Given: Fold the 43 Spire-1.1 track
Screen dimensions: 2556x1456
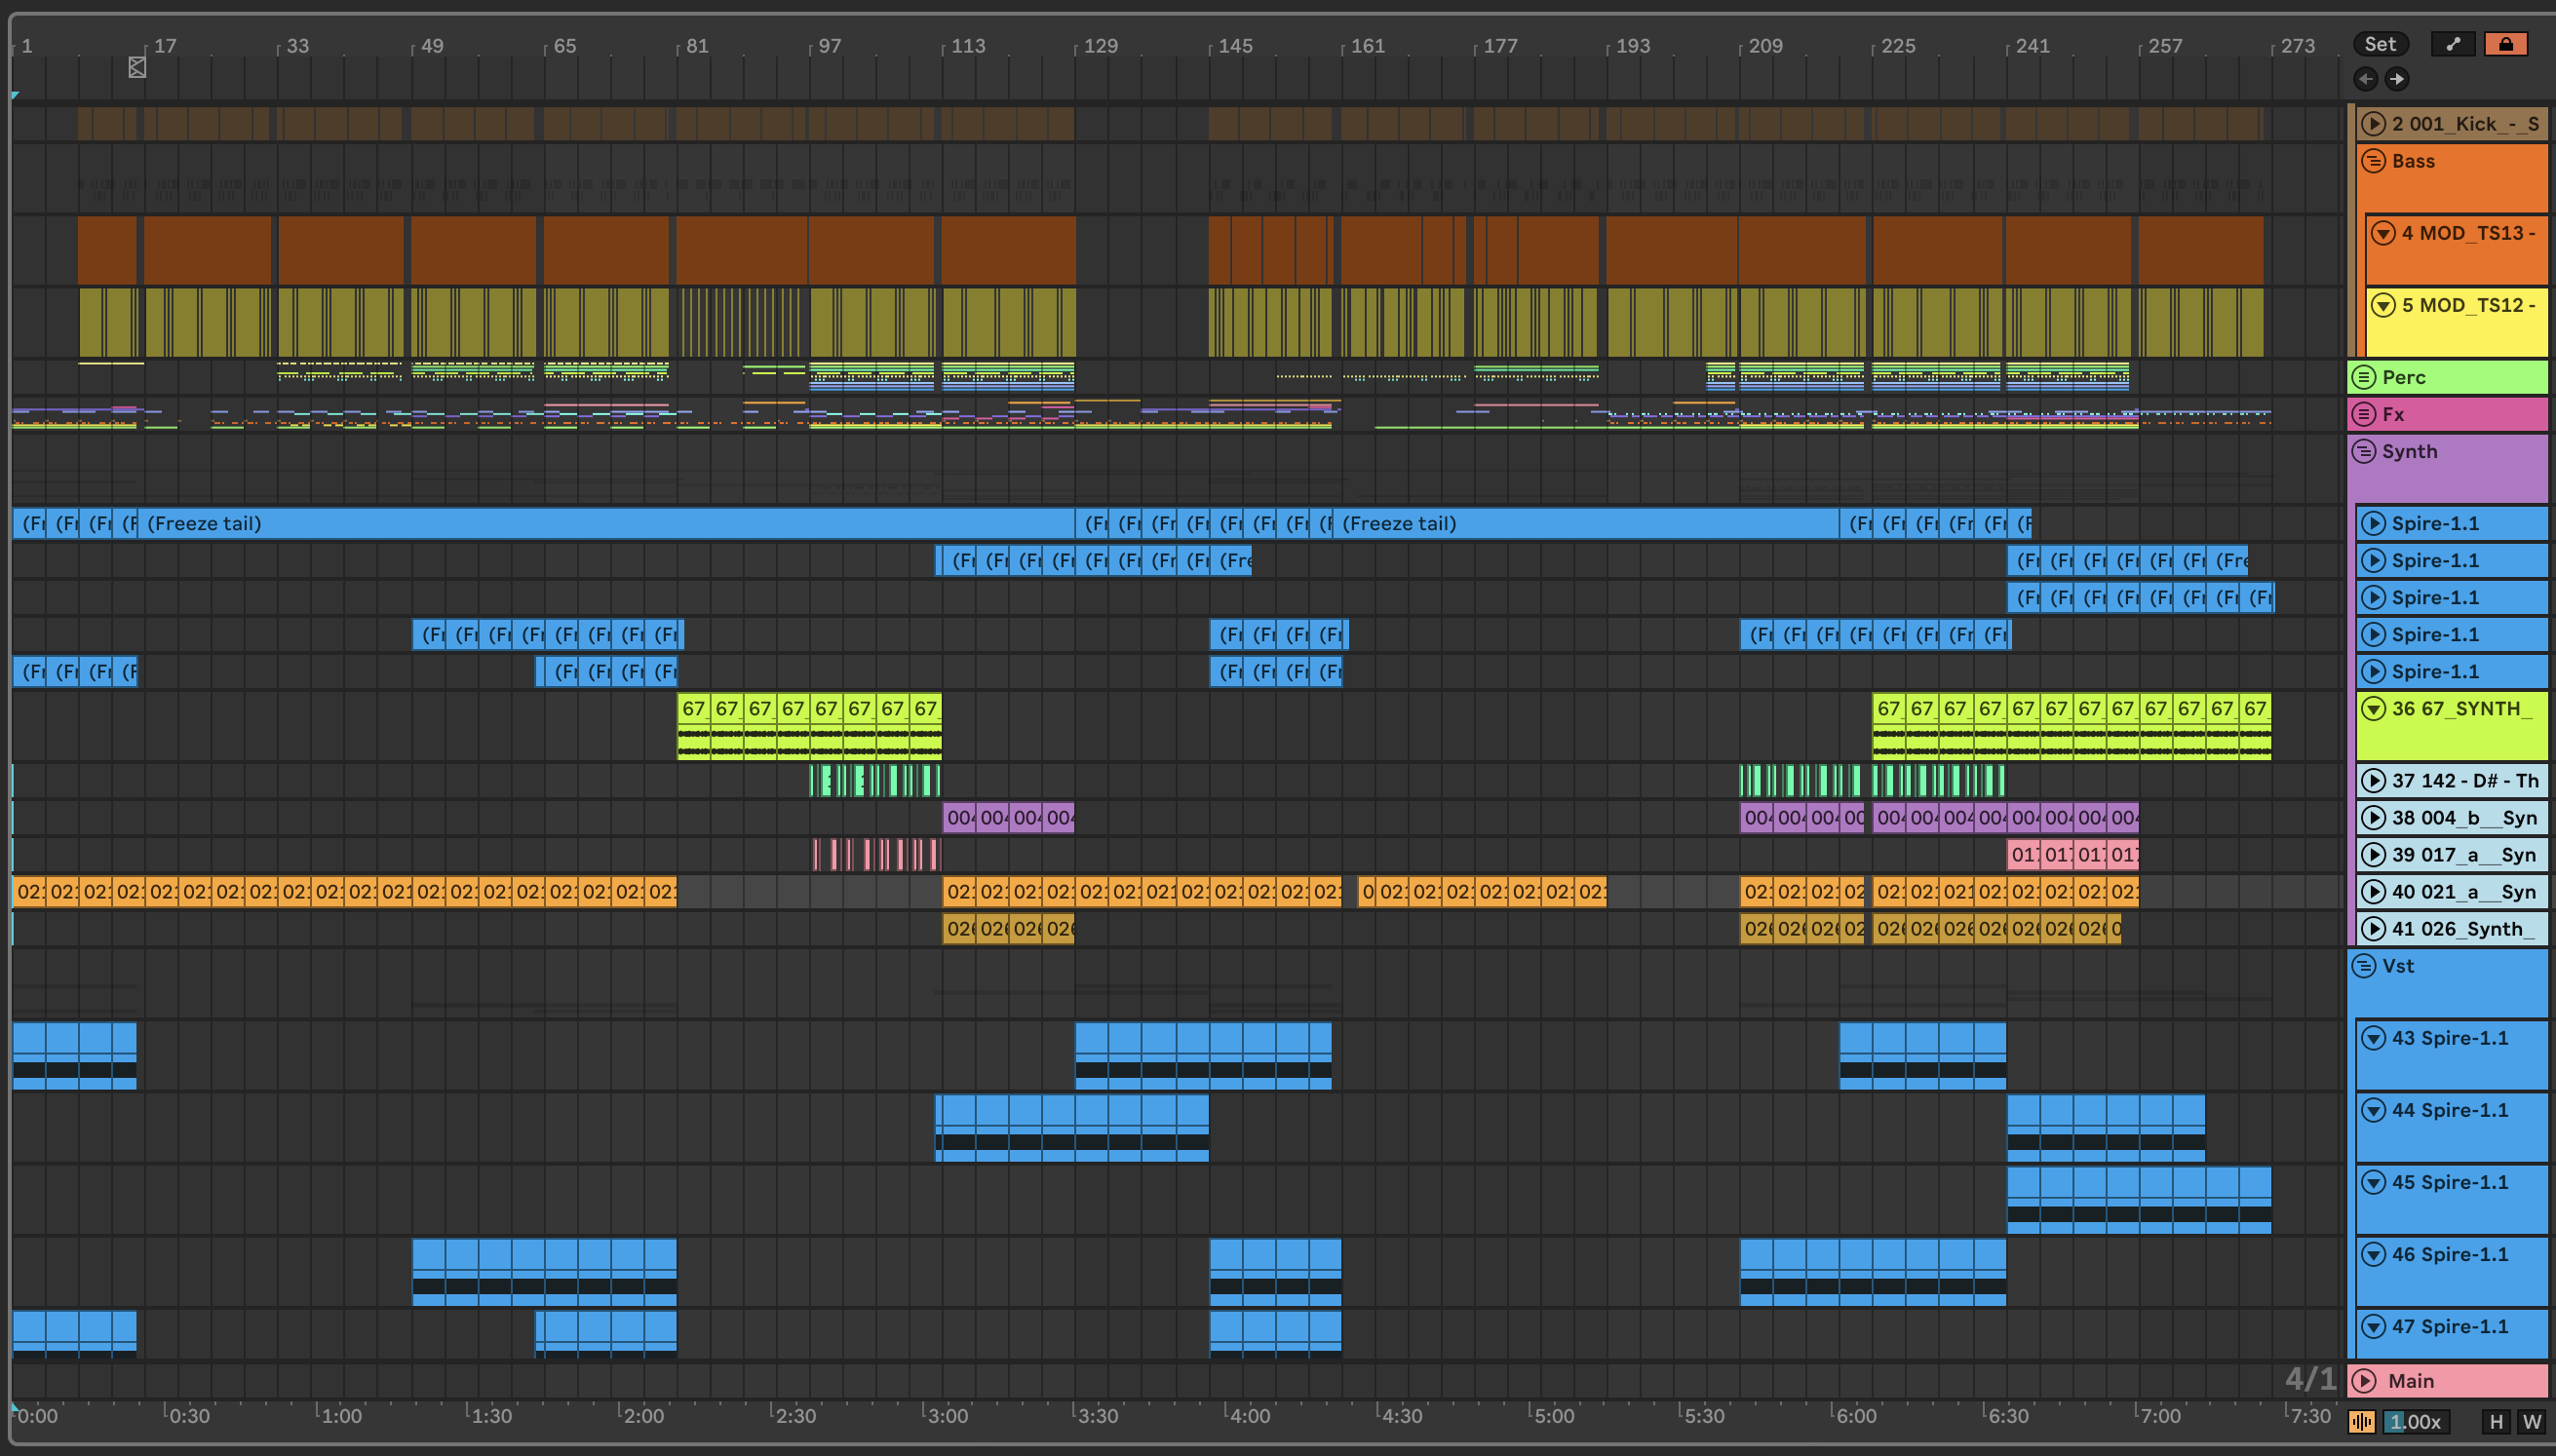Looking at the screenshot, I should 2373,1038.
